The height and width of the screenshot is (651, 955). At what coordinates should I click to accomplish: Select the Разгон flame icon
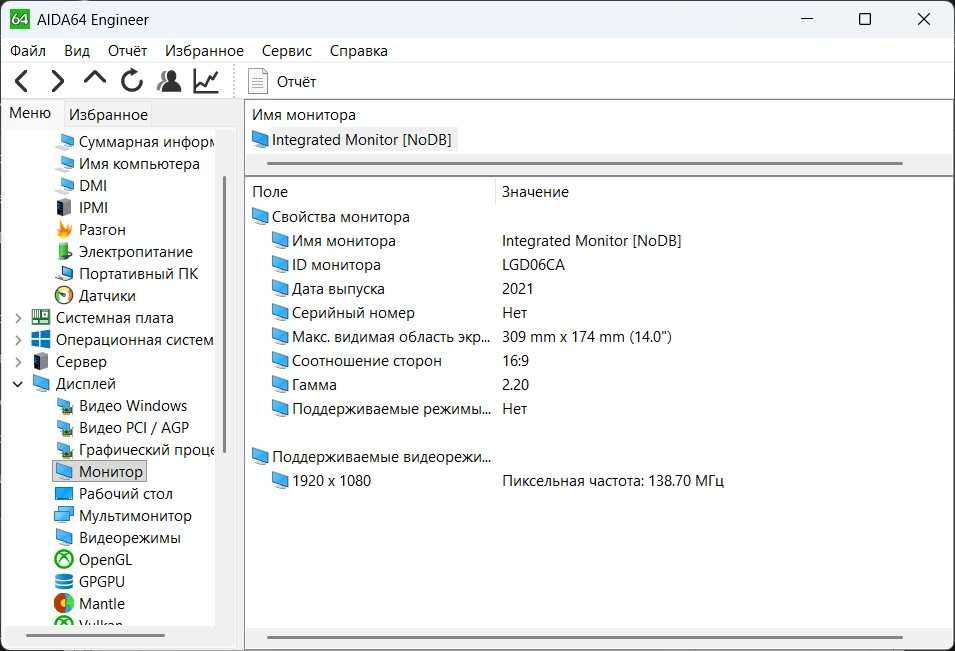[64, 230]
